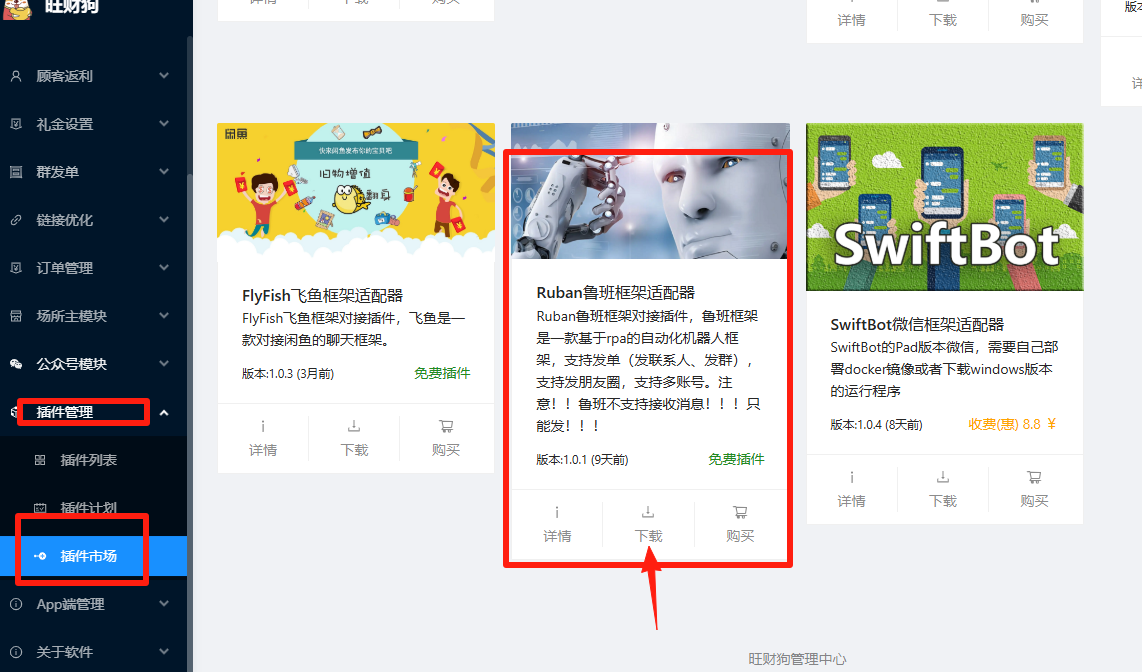Collapse the 插件管理 menu section
Image resolution: width=1142 pixels, height=672 pixels.
point(164,412)
